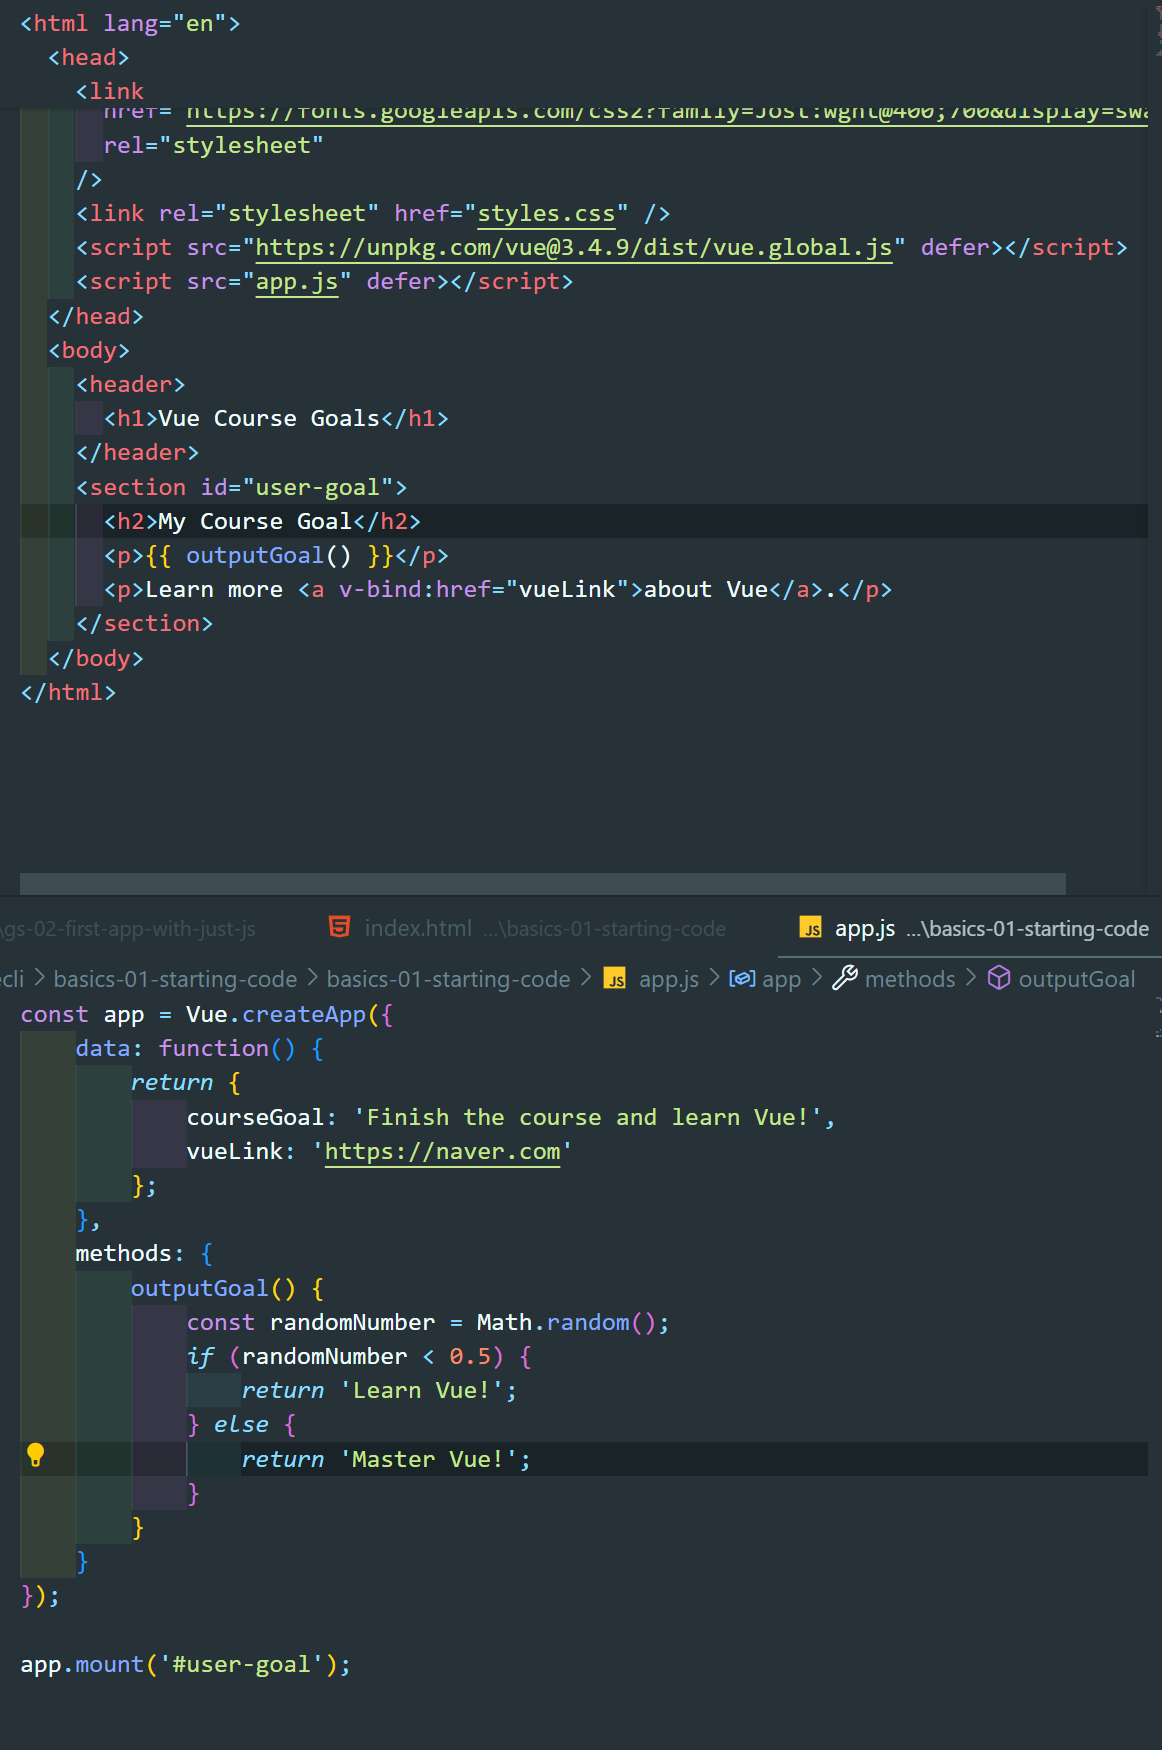Click the lightbulb quick-fix icon
The width and height of the screenshot is (1162, 1750).
(35, 1455)
